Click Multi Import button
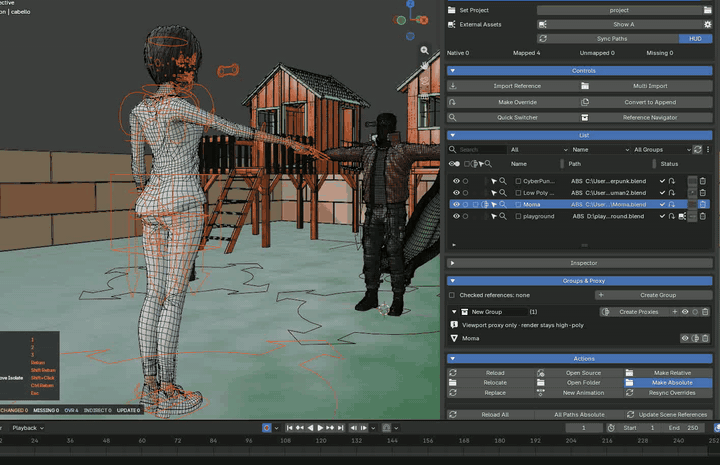 646,86
